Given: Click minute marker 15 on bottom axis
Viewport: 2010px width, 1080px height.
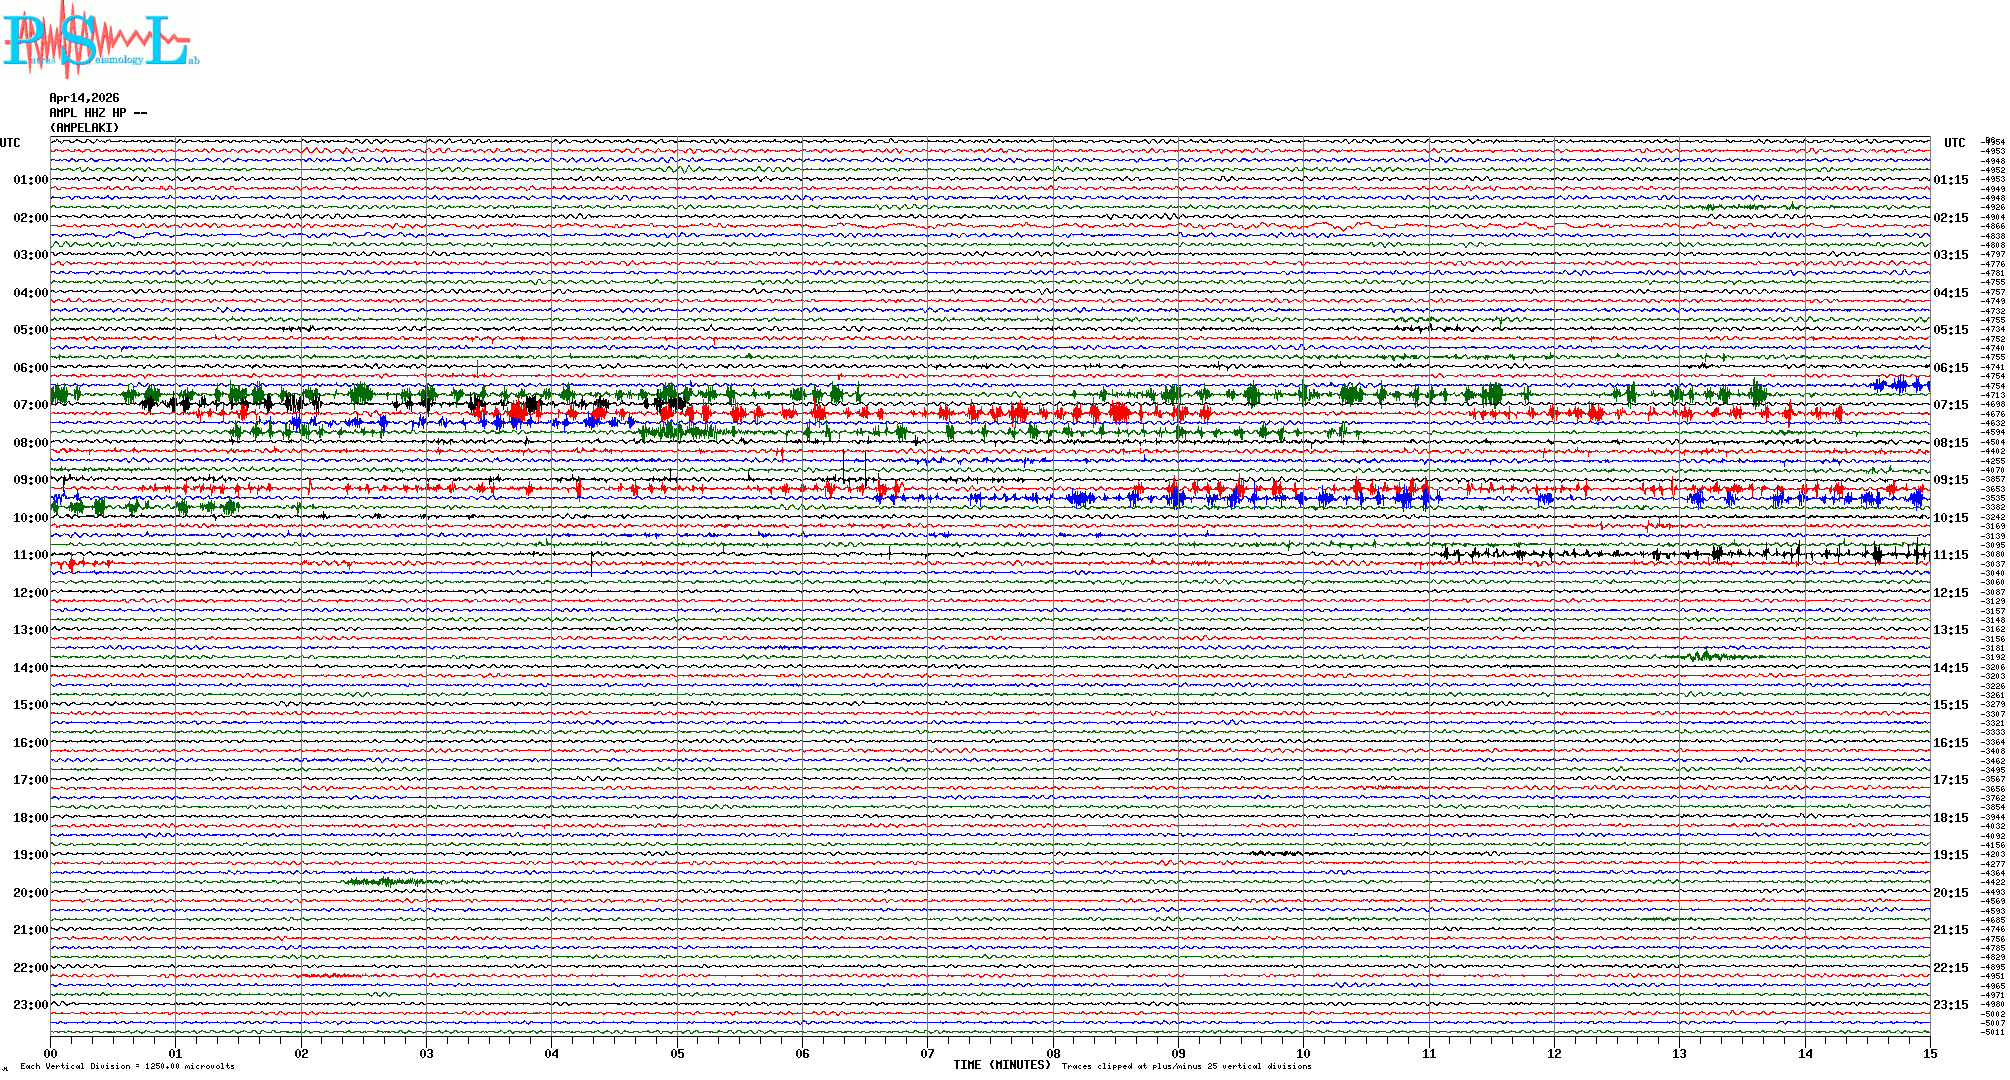Looking at the screenshot, I should [x=1929, y=1053].
